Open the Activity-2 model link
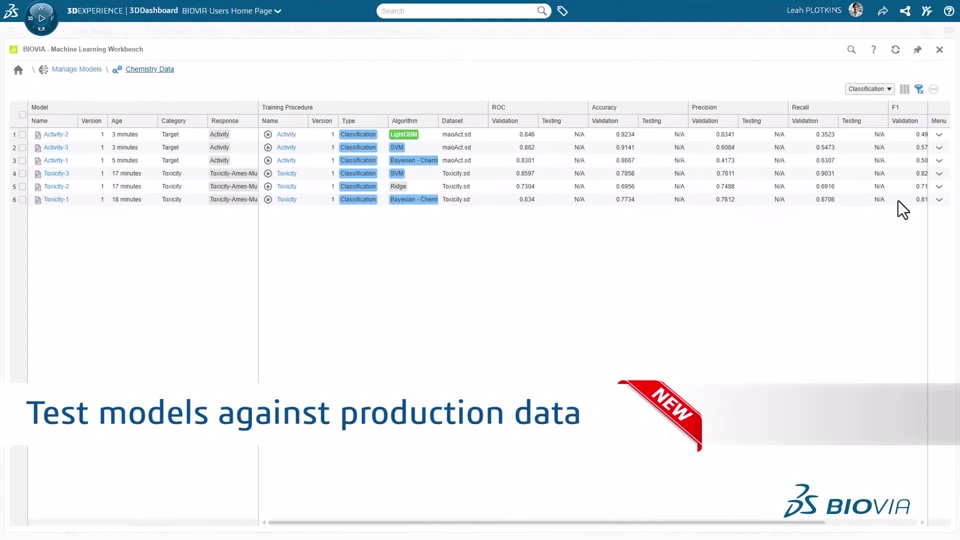This screenshot has width=960, height=540. [x=56, y=135]
